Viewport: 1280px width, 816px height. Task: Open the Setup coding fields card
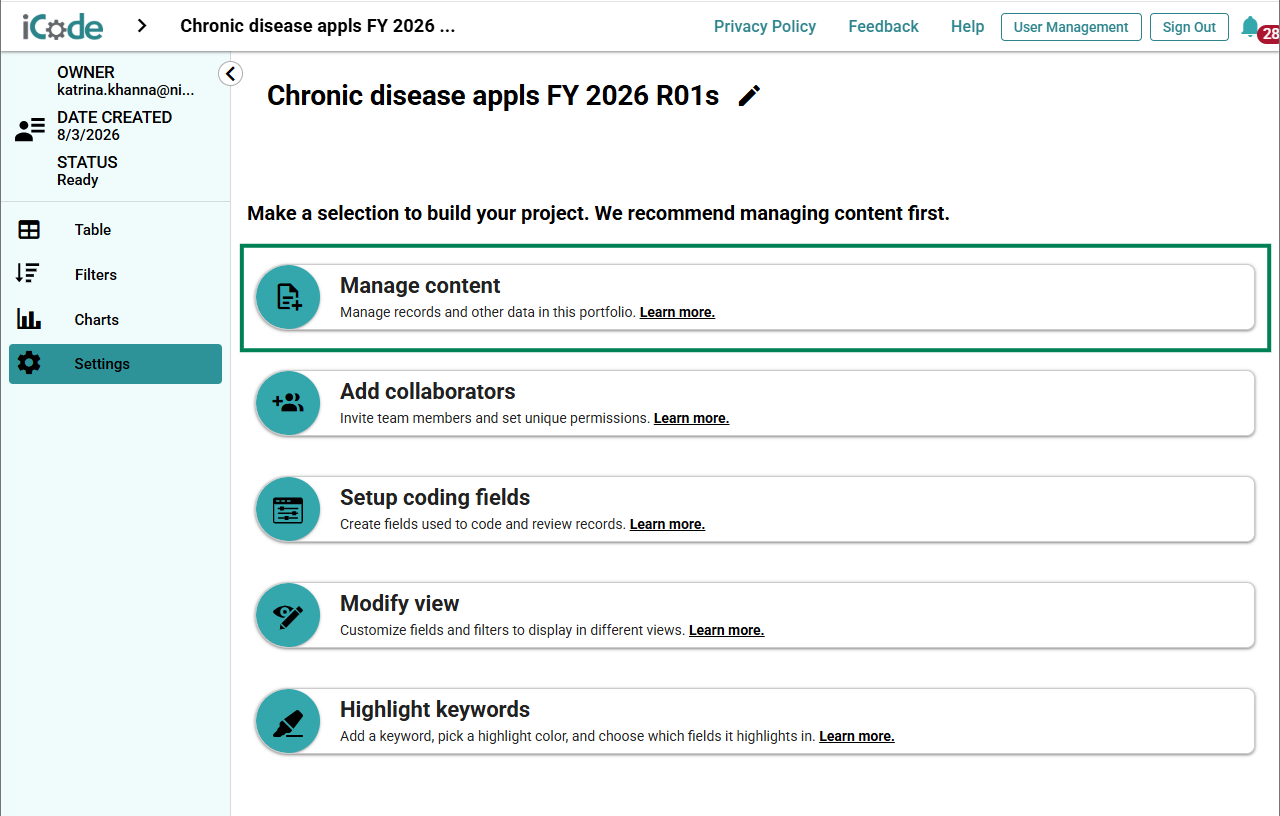[755, 509]
